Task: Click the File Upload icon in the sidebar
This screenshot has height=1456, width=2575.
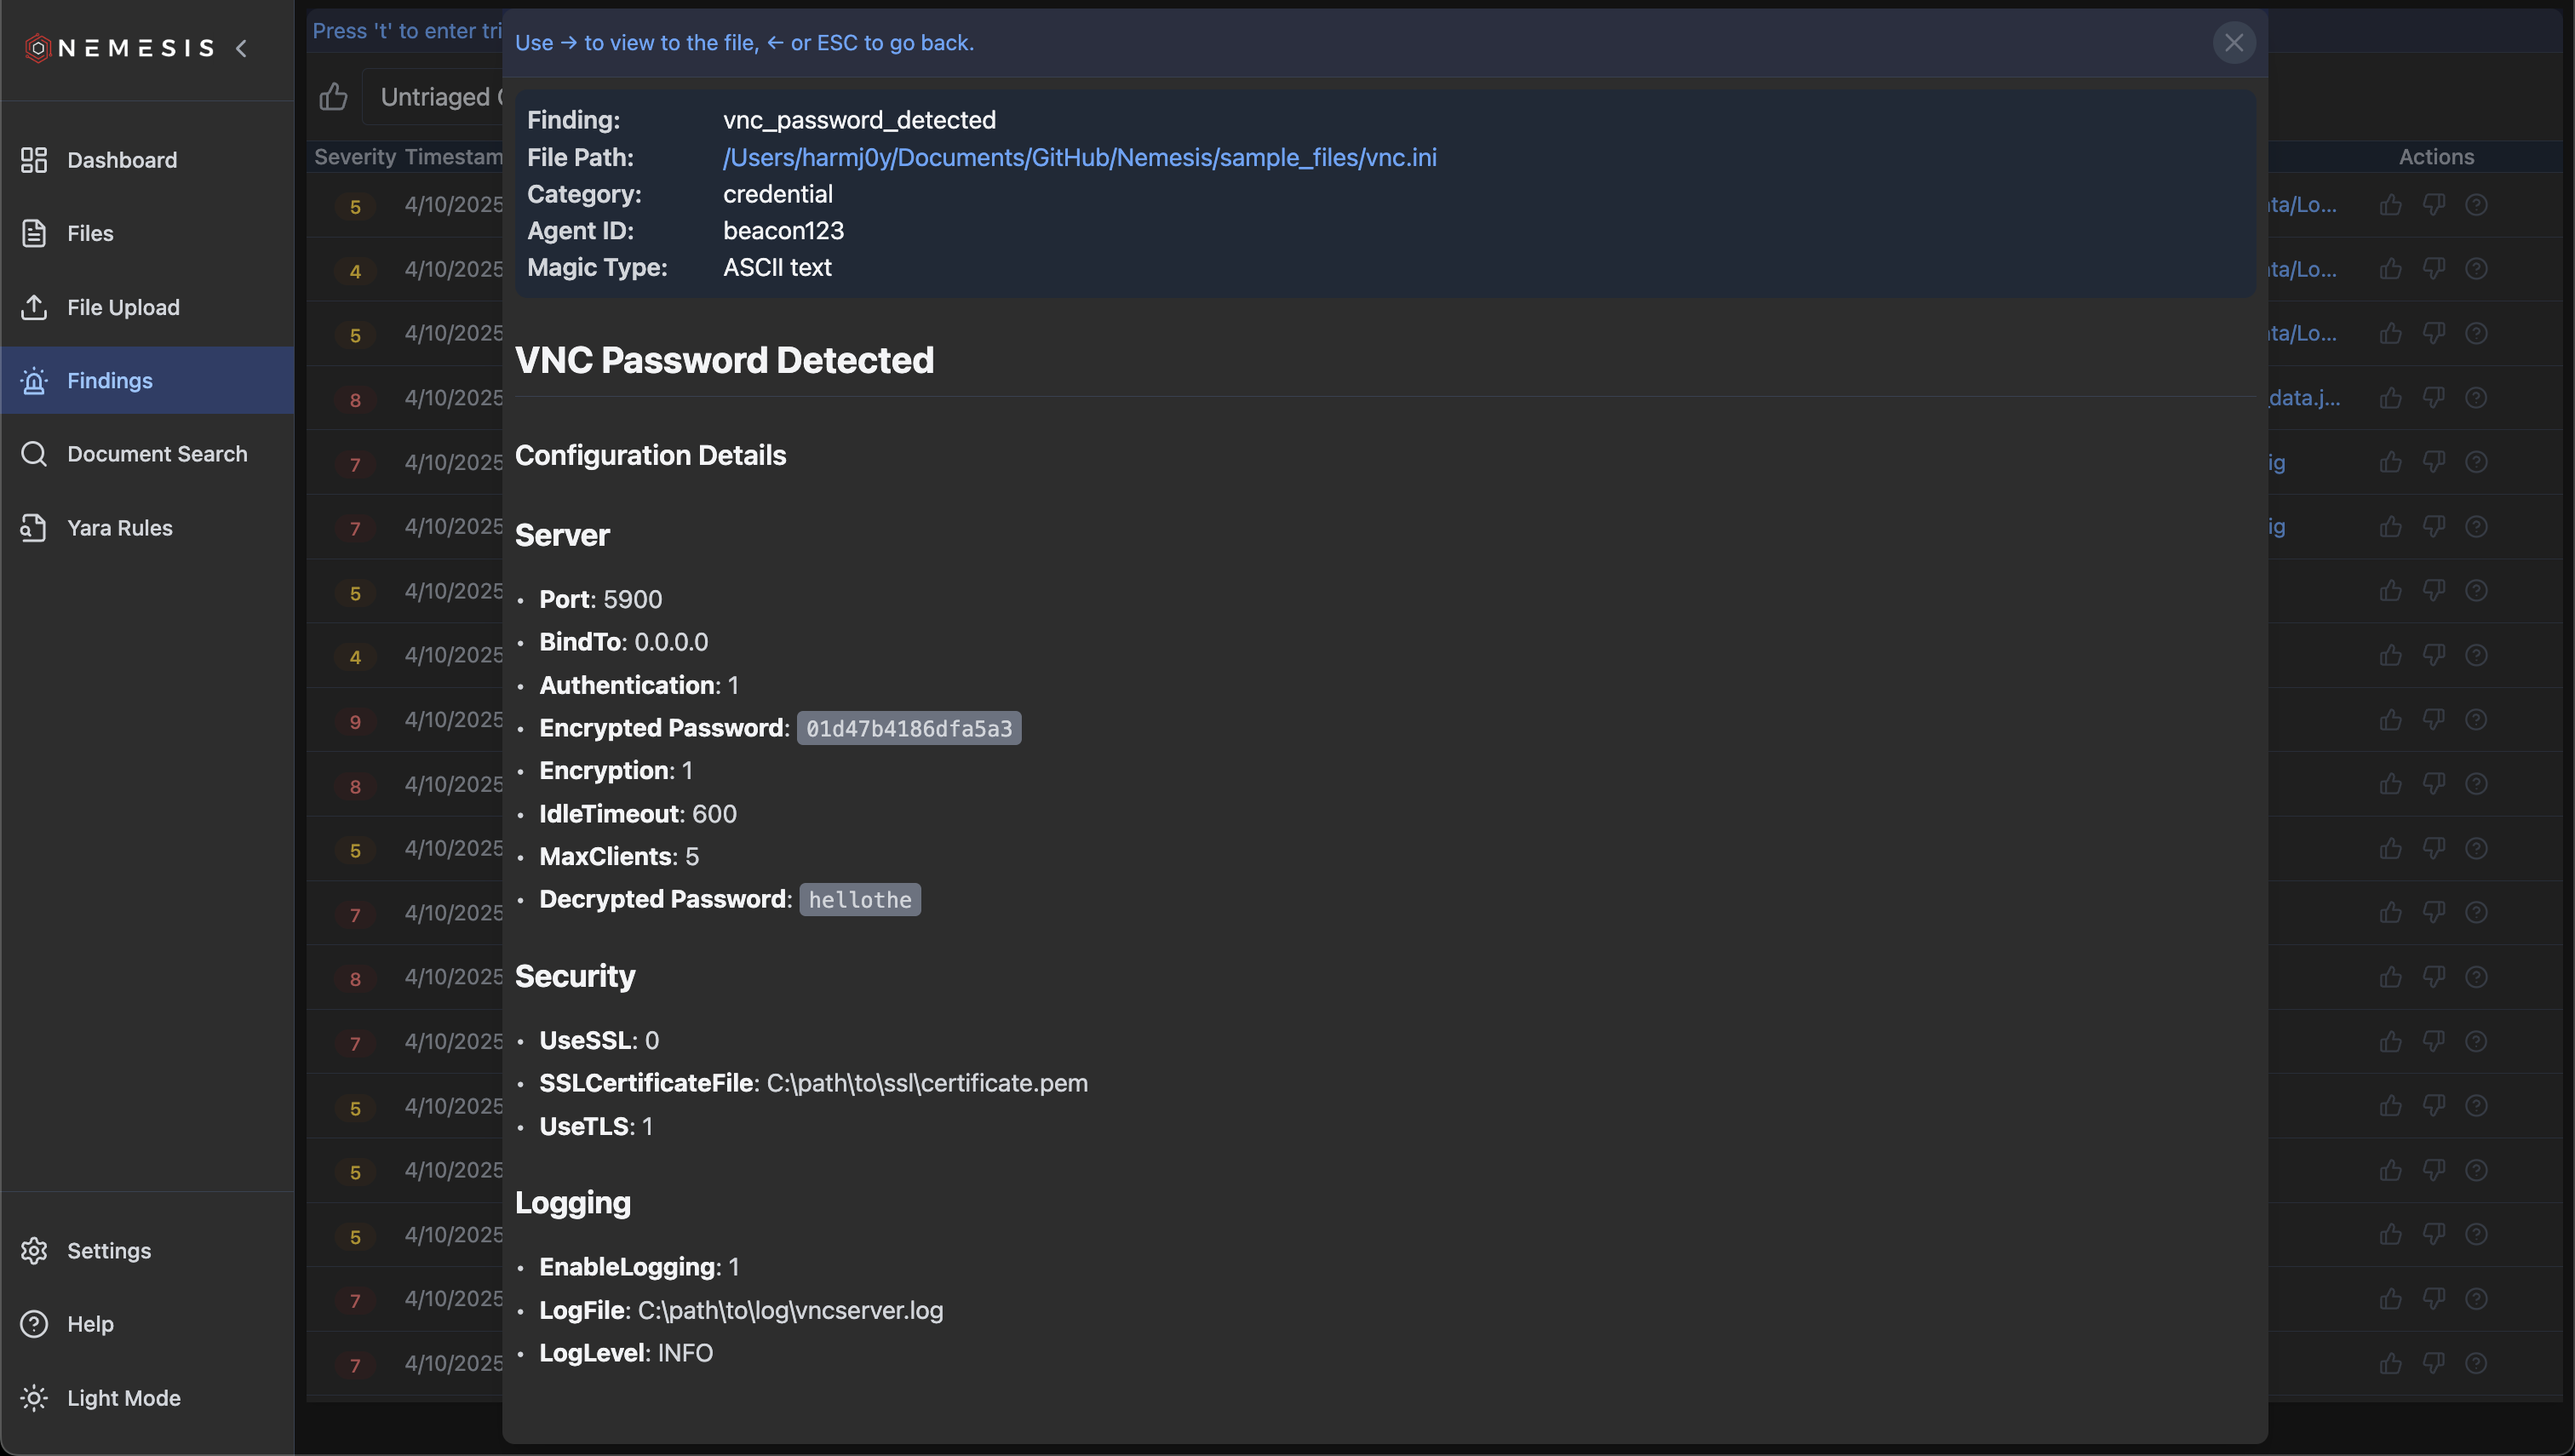Action: pos(34,307)
